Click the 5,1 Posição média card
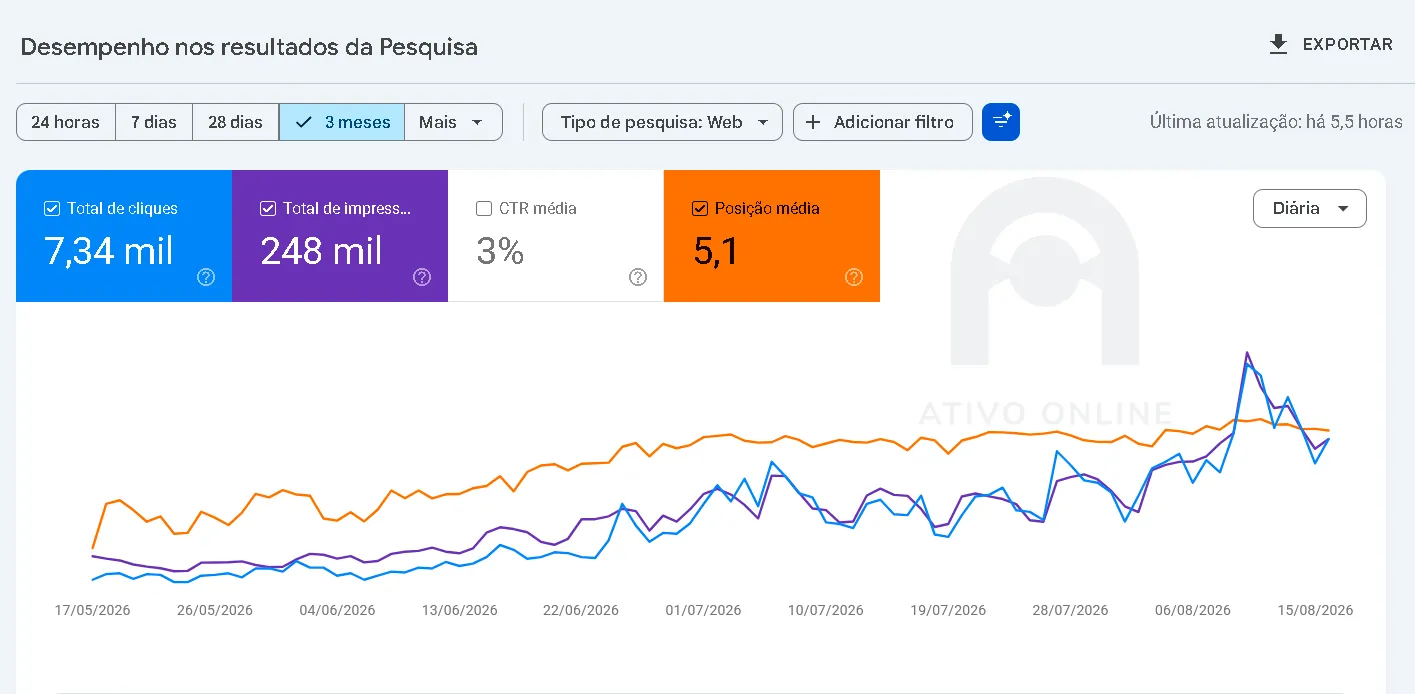This screenshot has width=1415, height=694. pos(772,236)
